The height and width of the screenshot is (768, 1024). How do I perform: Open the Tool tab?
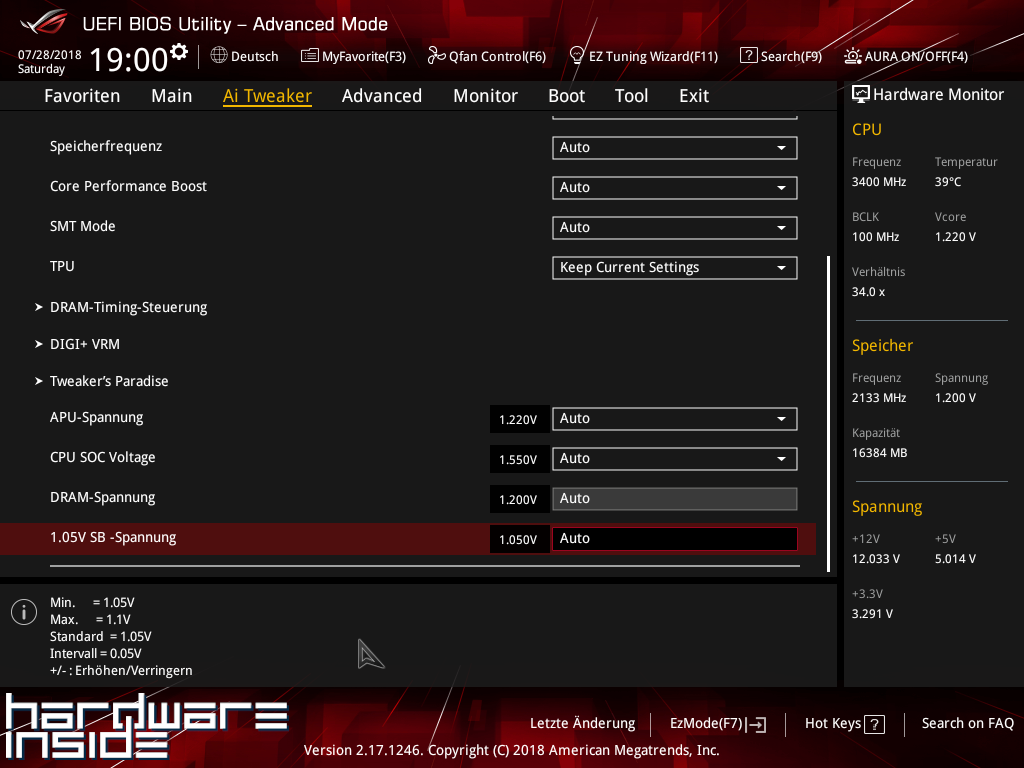pos(632,96)
